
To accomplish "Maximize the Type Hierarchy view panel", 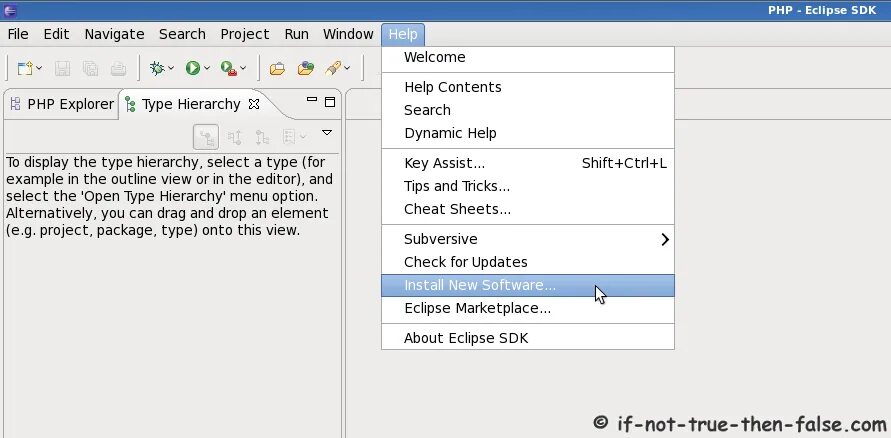I will (x=331, y=101).
